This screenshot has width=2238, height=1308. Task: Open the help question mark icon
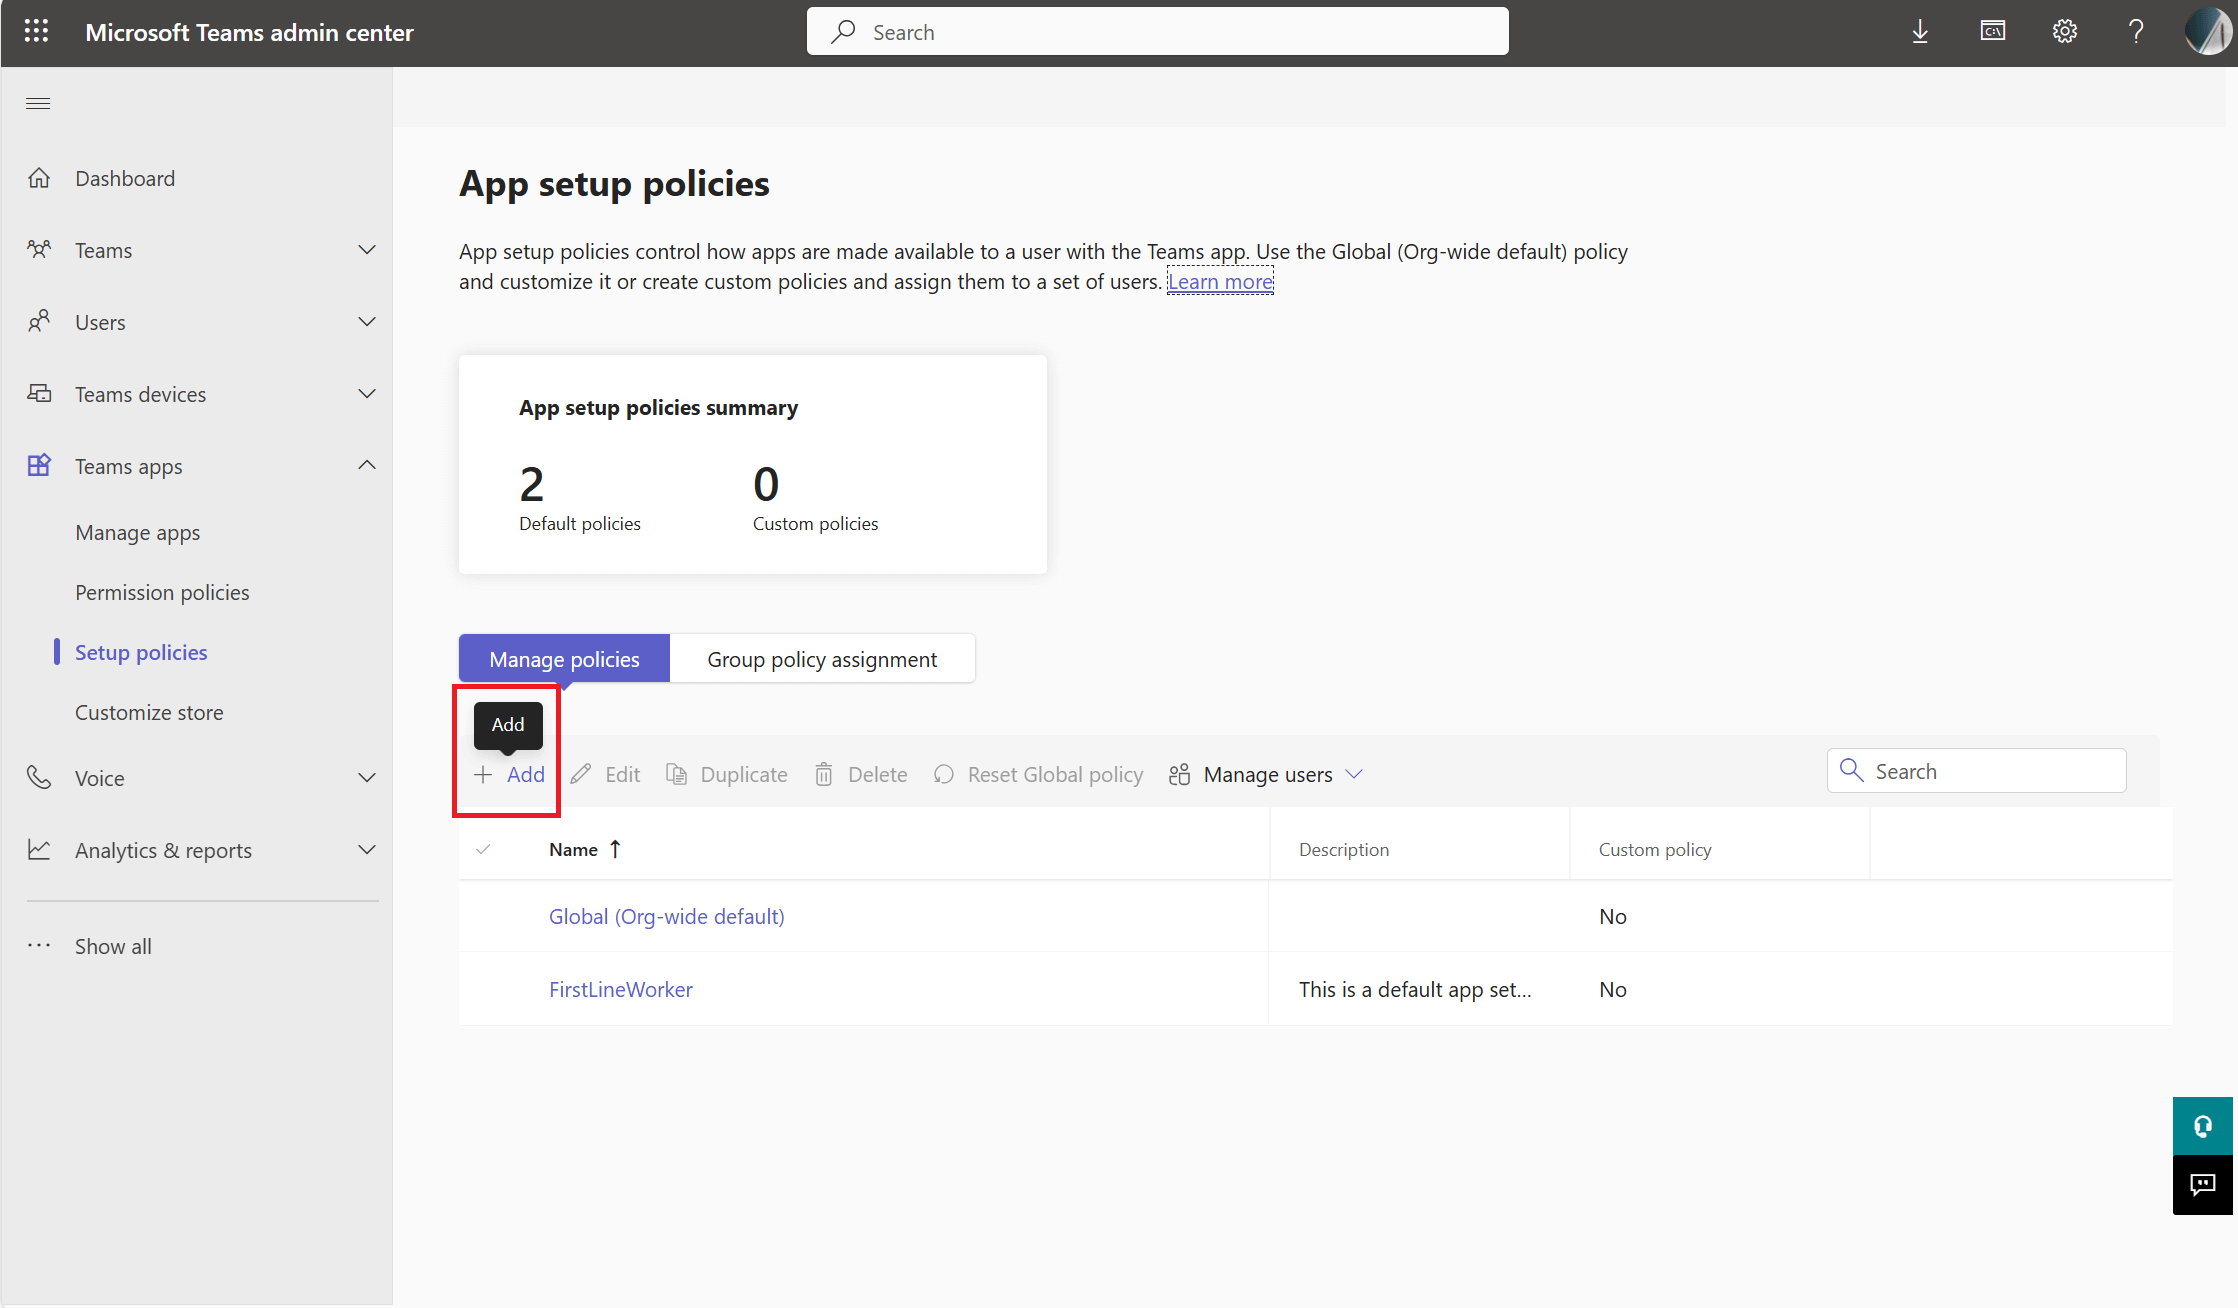[x=2136, y=32]
